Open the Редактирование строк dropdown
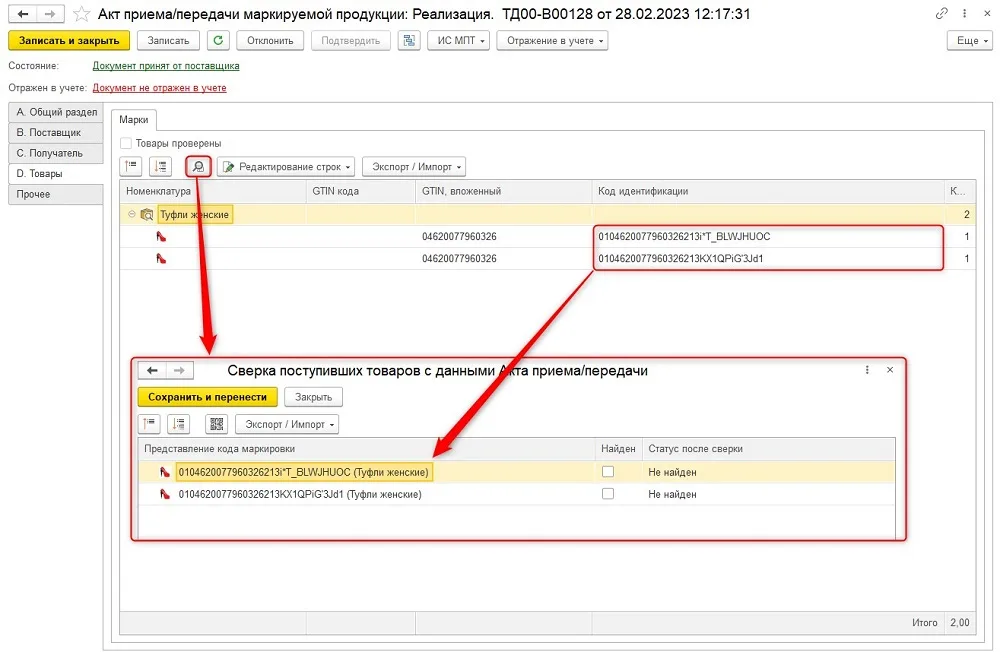The height and width of the screenshot is (652, 1000). [286, 167]
